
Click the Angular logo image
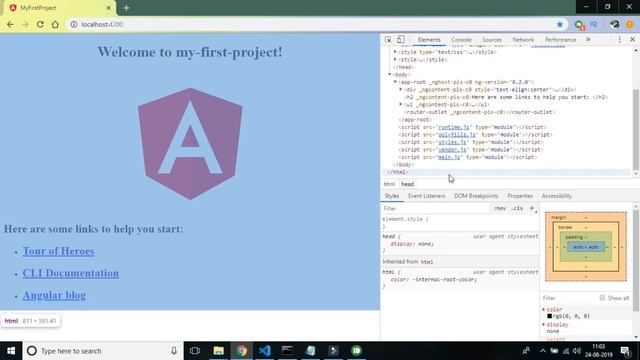click(x=190, y=144)
